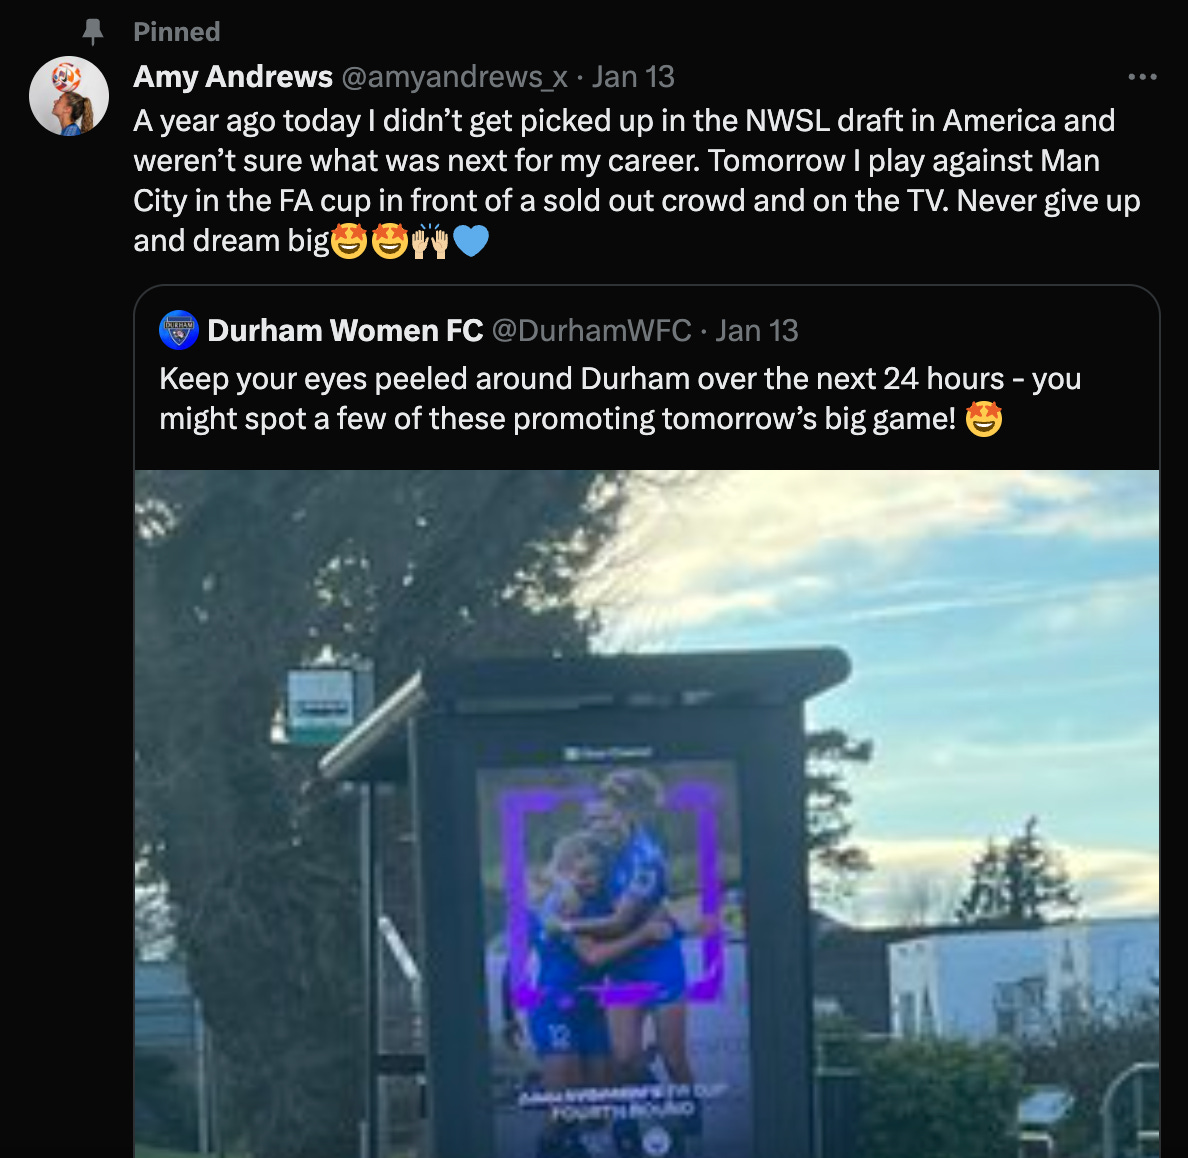This screenshot has height=1158, width=1188.
Task: Click star-struck emoji in Durham's quoted tweet
Action: (983, 418)
